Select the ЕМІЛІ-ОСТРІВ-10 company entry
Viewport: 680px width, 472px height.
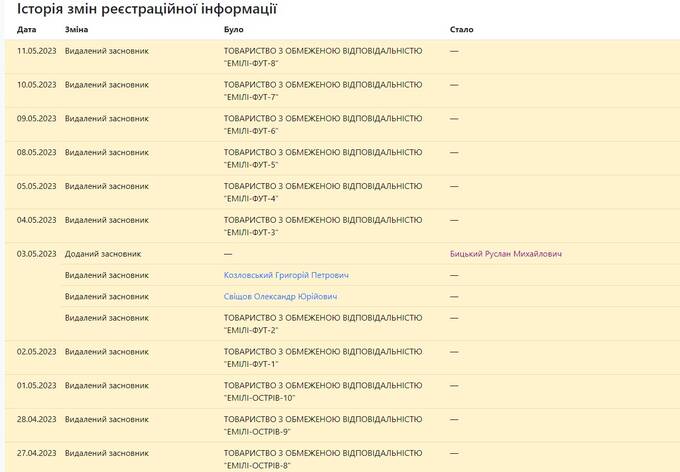click(323, 391)
